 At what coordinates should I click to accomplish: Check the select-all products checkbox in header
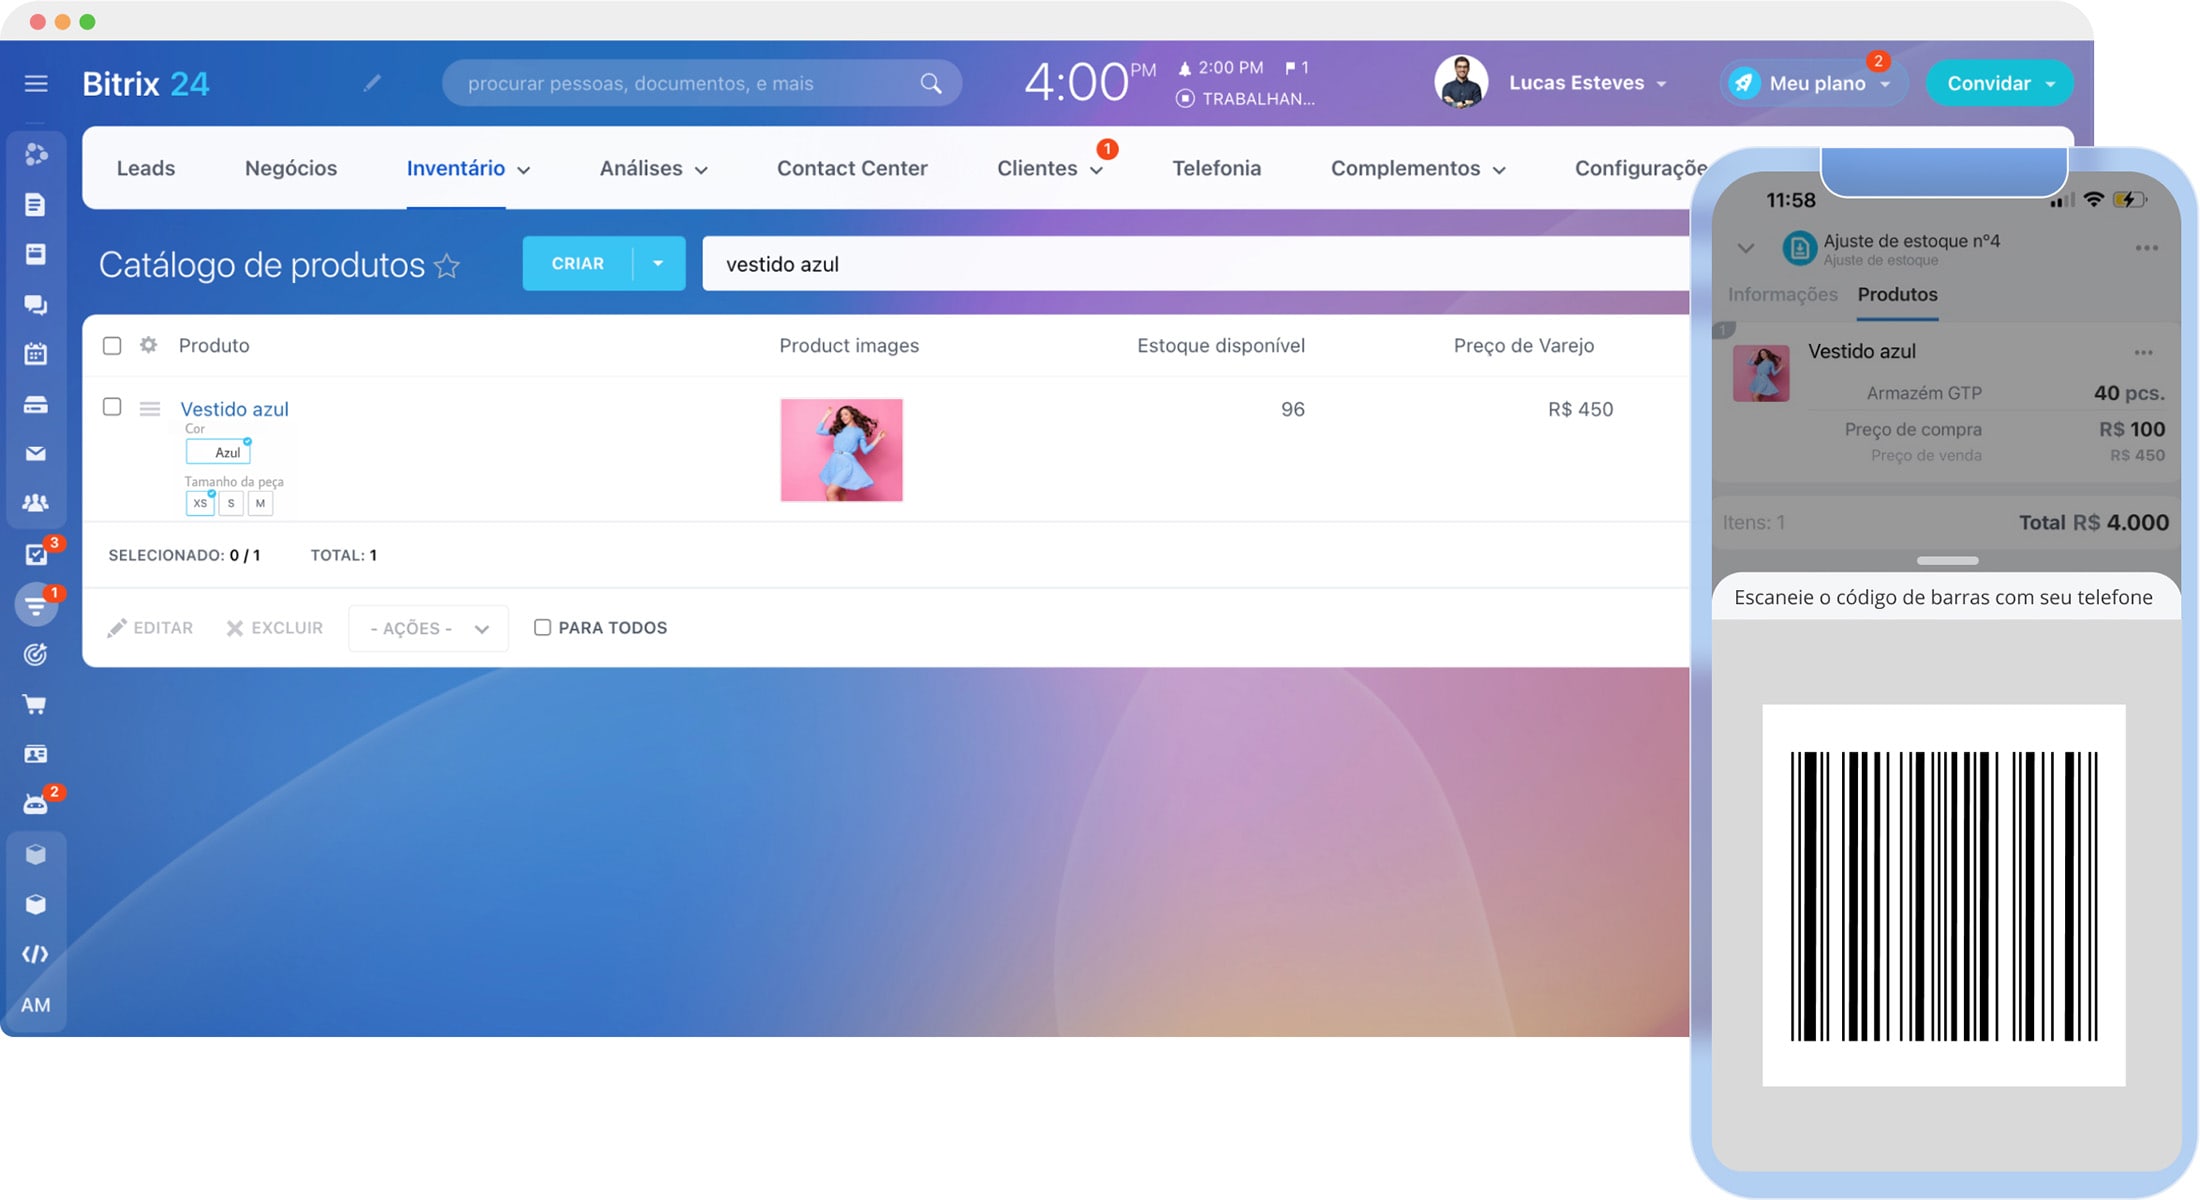[112, 345]
